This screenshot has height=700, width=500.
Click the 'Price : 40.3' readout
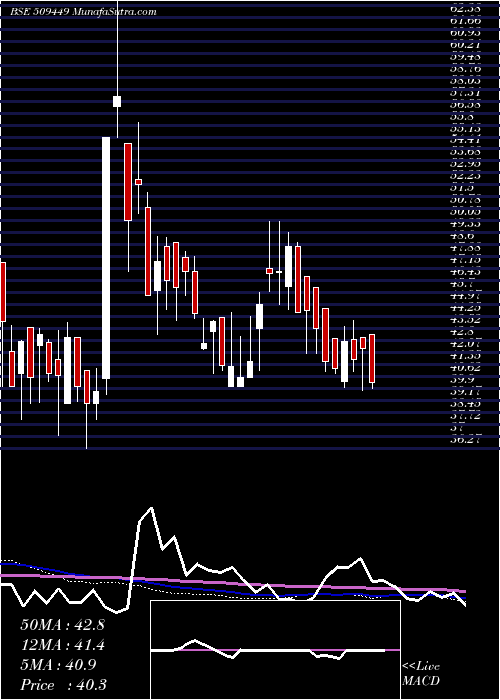[x=63, y=685]
